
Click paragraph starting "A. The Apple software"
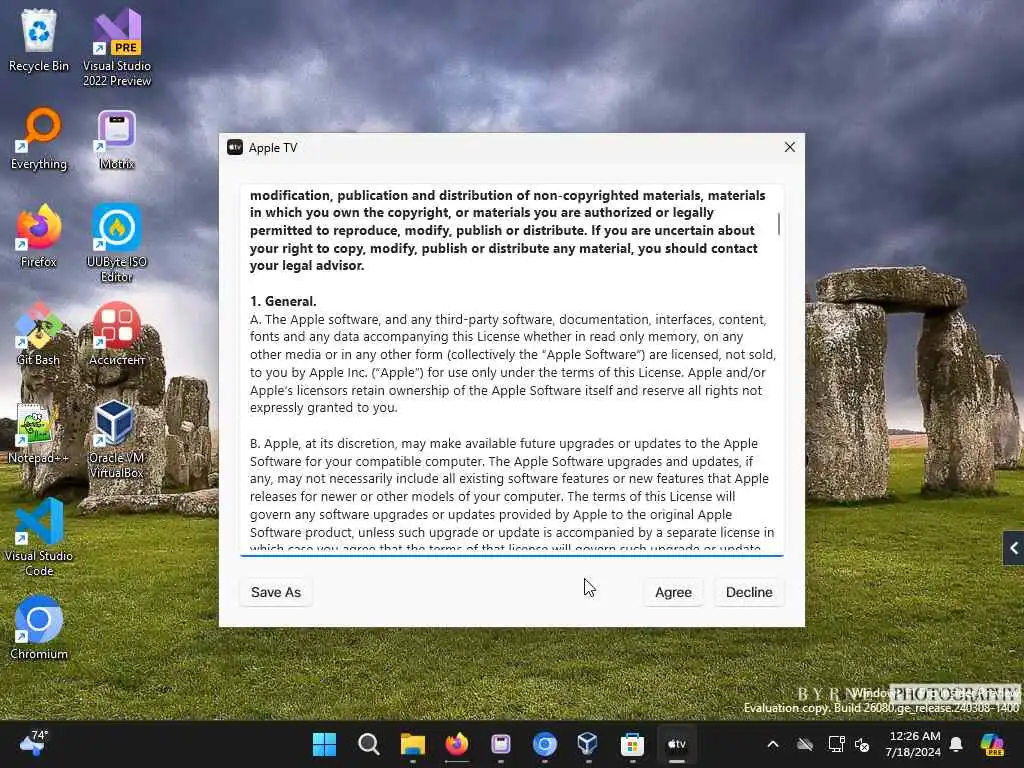click(x=513, y=363)
